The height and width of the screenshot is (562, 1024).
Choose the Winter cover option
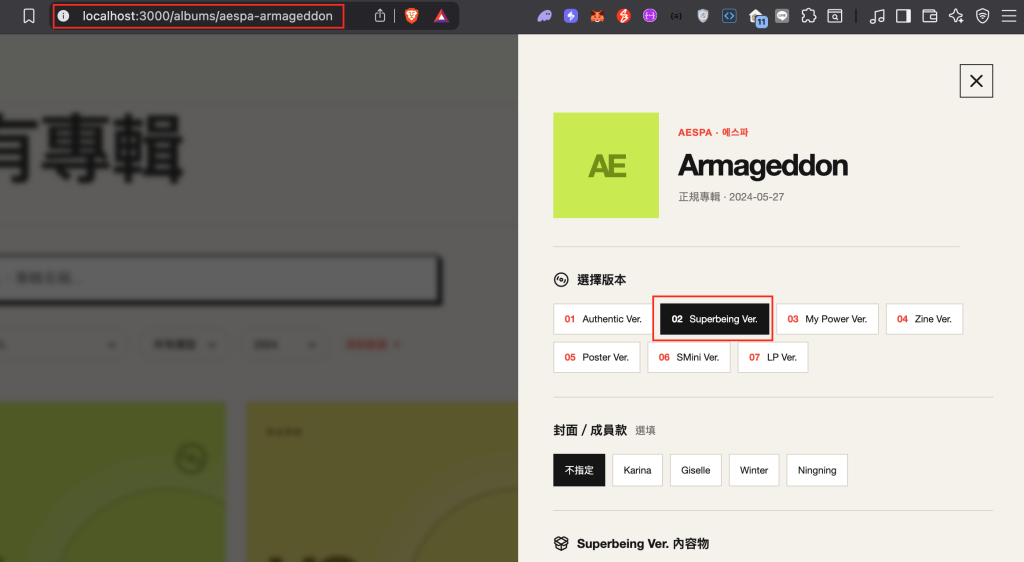pos(754,470)
